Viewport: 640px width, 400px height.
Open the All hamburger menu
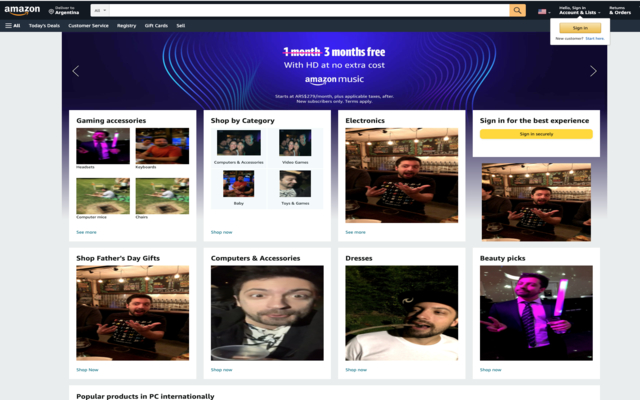[x=13, y=25]
